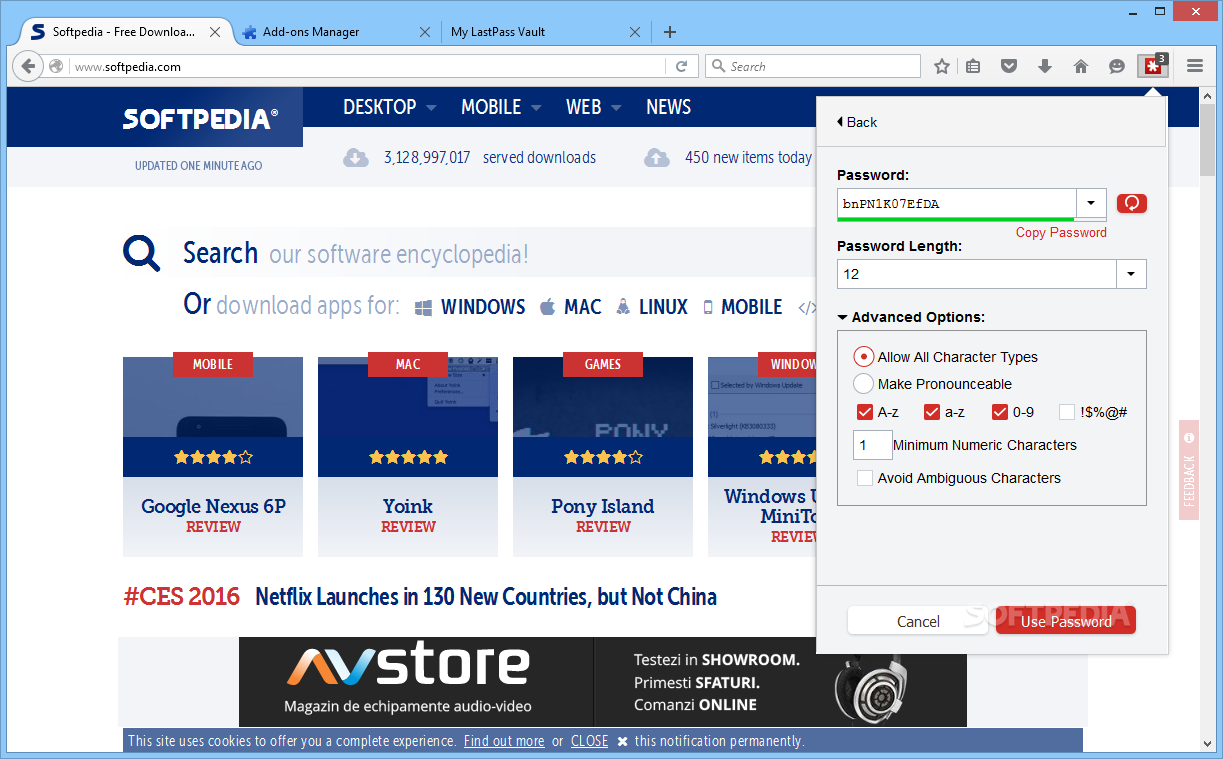This screenshot has height=759, width=1223.
Task: Click the CLOSE cookie notification link
Action: (590, 741)
